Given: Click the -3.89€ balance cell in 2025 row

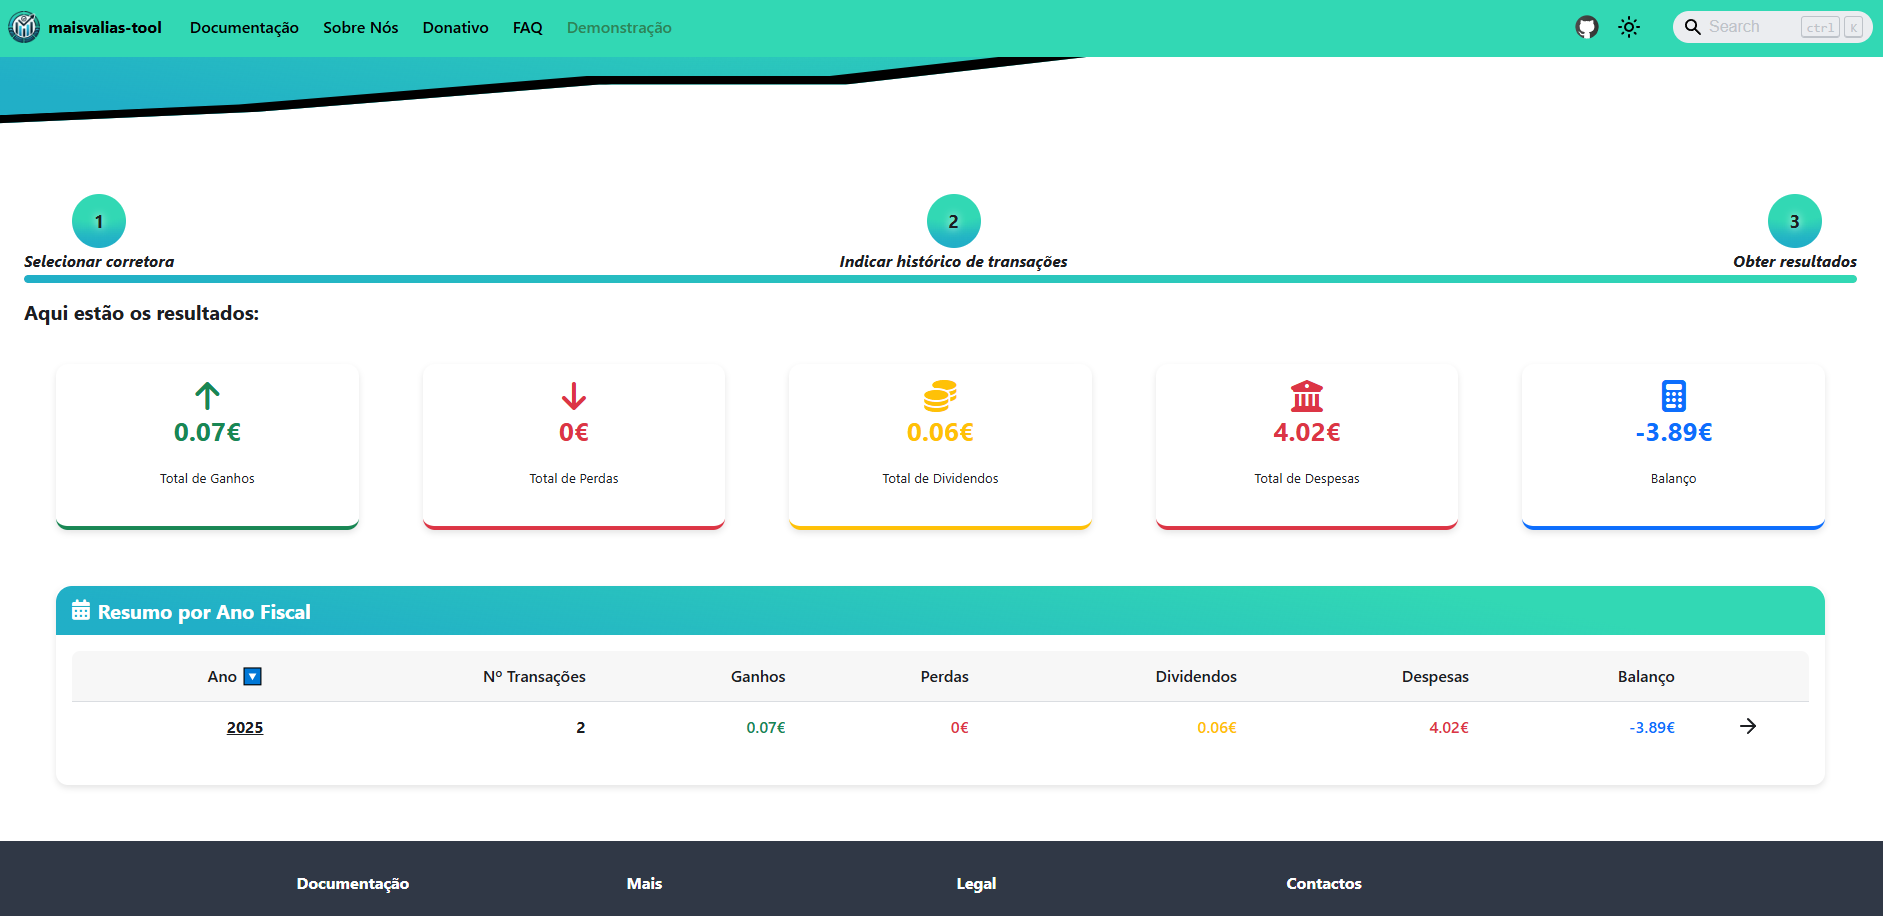Looking at the screenshot, I should (1652, 727).
